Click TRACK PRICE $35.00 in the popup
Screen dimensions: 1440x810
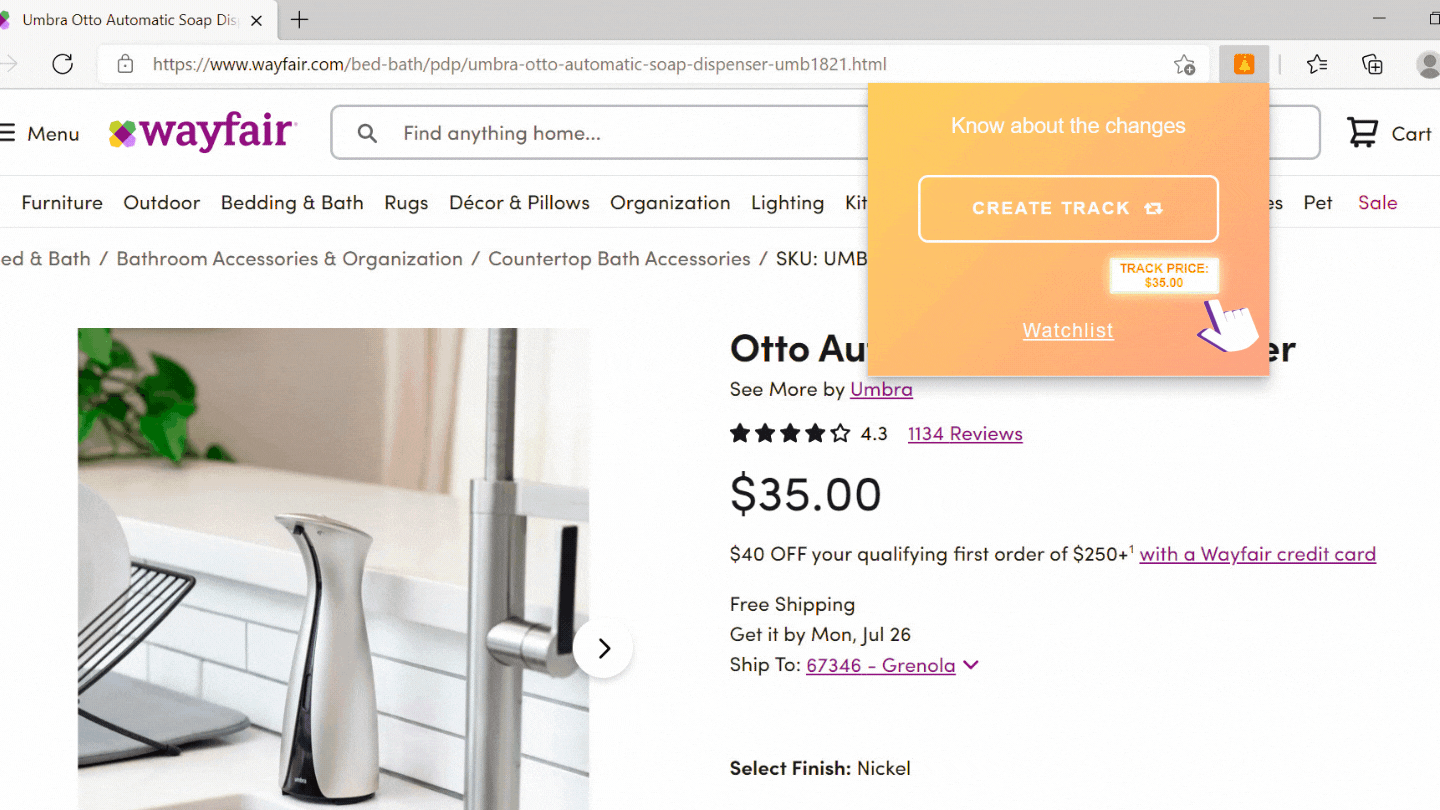pyautogui.click(x=1163, y=275)
